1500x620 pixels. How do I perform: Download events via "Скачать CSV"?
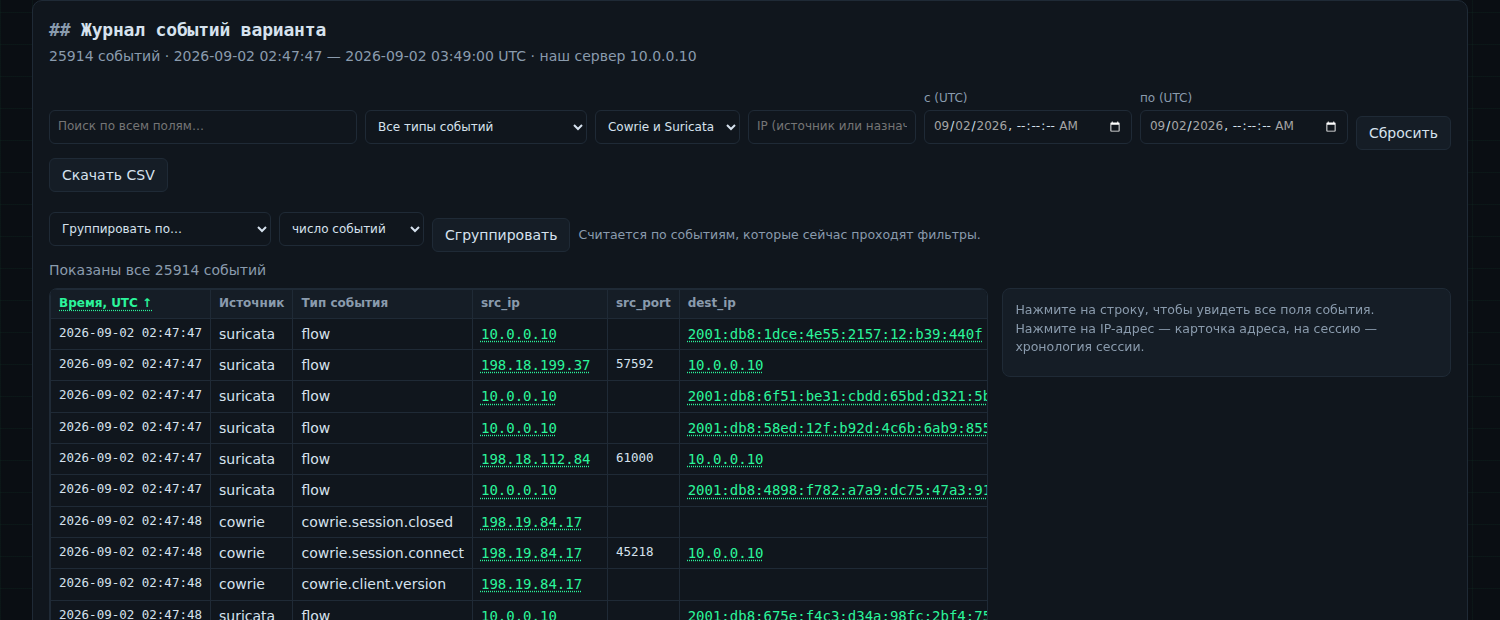(108, 175)
